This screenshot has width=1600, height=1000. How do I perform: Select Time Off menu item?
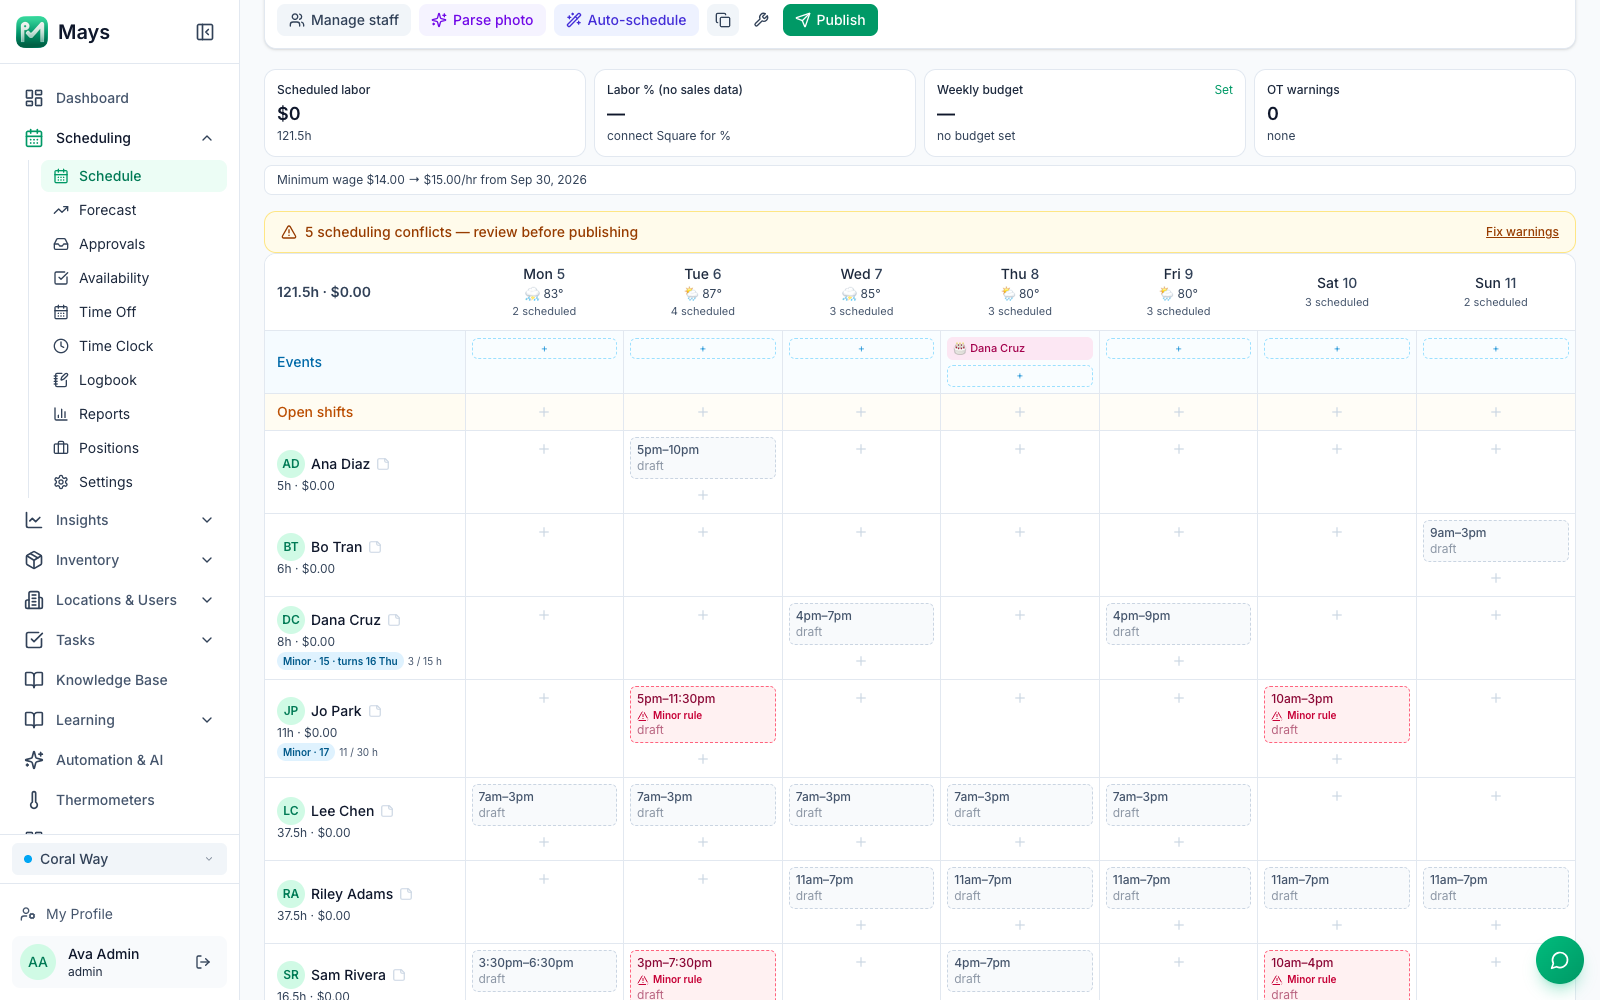pyautogui.click(x=134, y=312)
